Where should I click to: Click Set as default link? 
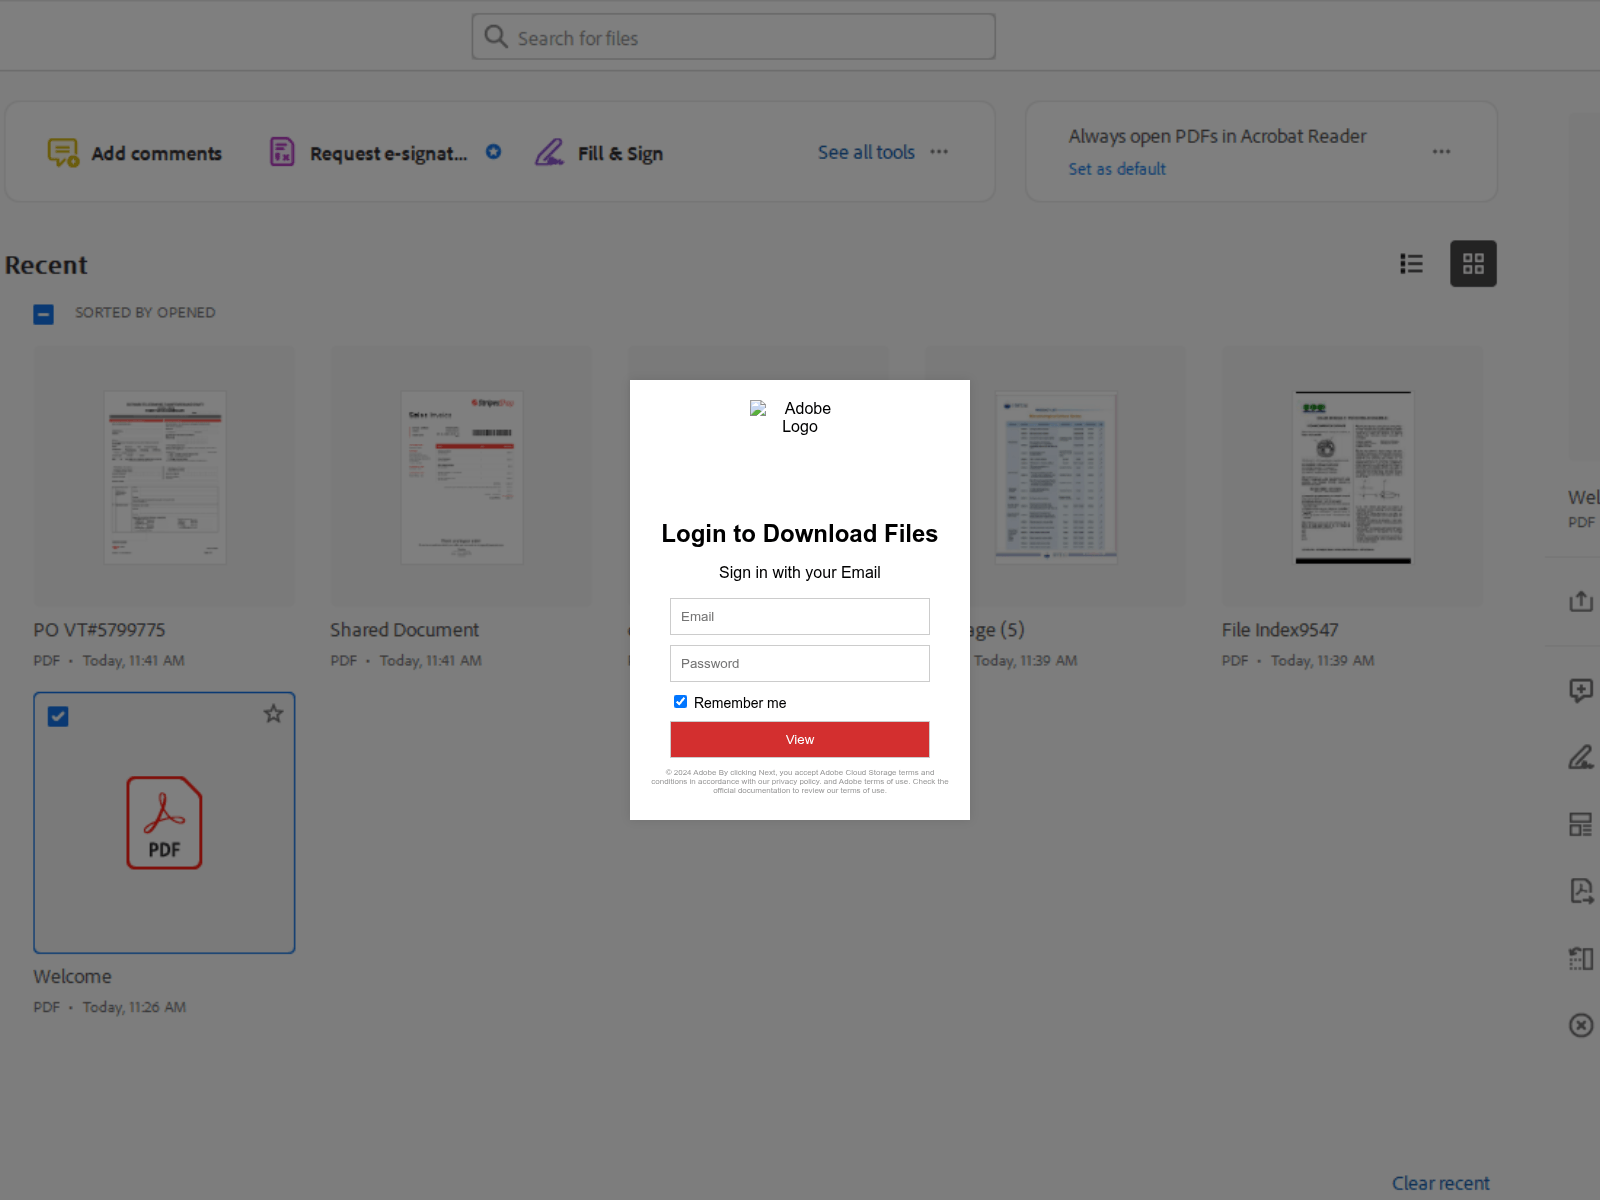click(1117, 169)
